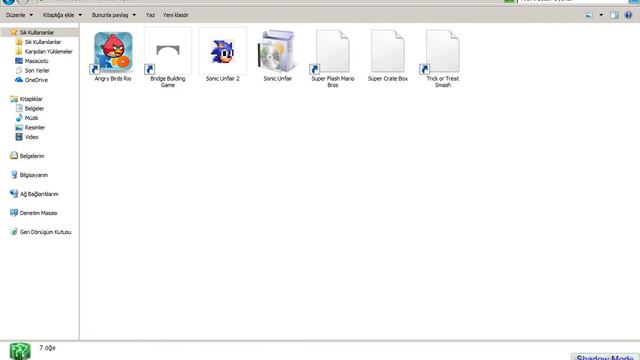Select the Sonic Unfair 2 icon
Viewport: 640px width, 360px height.
tap(223, 51)
